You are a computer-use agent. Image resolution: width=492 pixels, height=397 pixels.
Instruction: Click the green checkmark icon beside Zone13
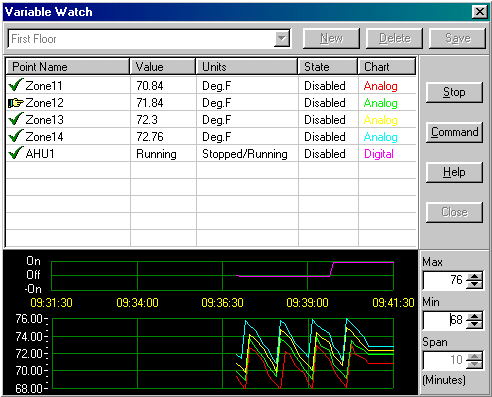click(x=16, y=119)
